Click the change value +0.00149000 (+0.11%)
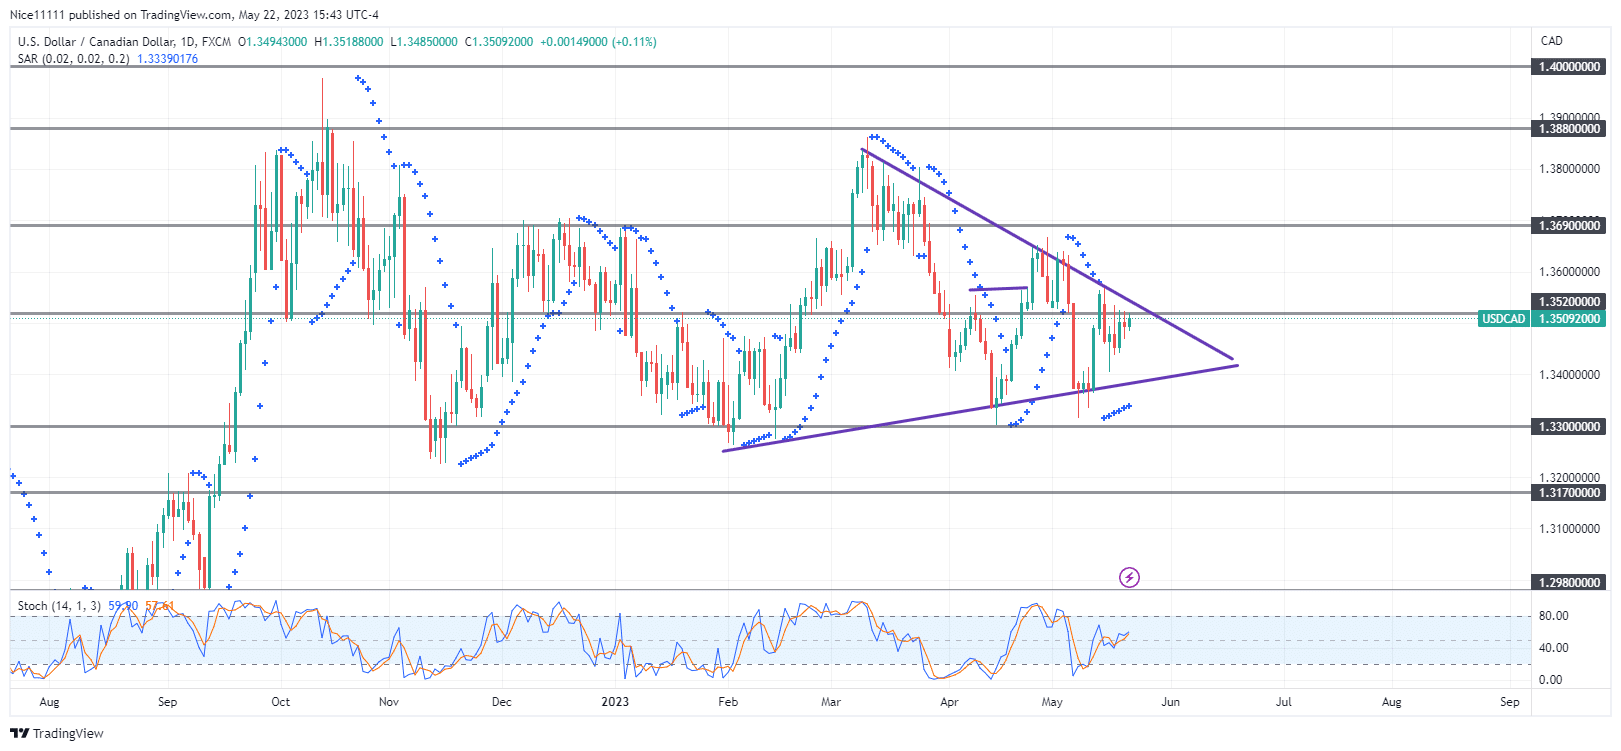 tap(598, 42)
